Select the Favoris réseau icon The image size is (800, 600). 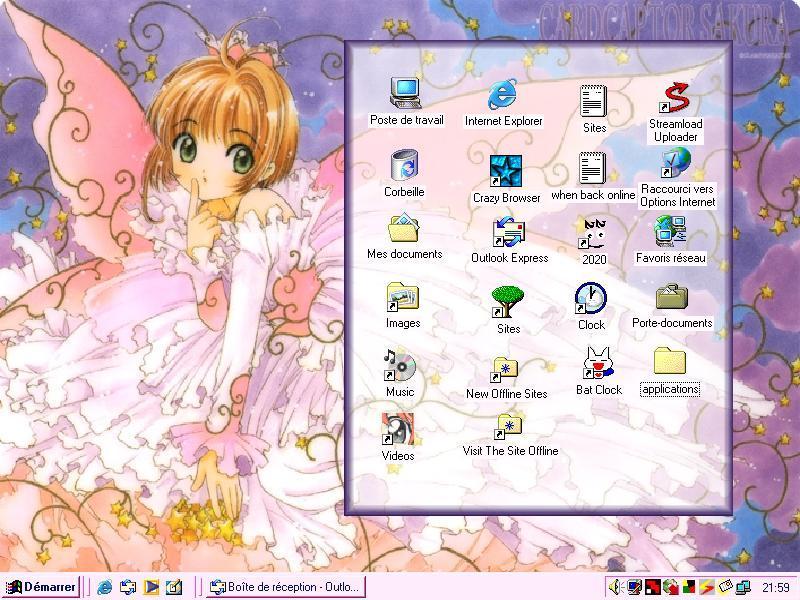click(x=670, y=240)
